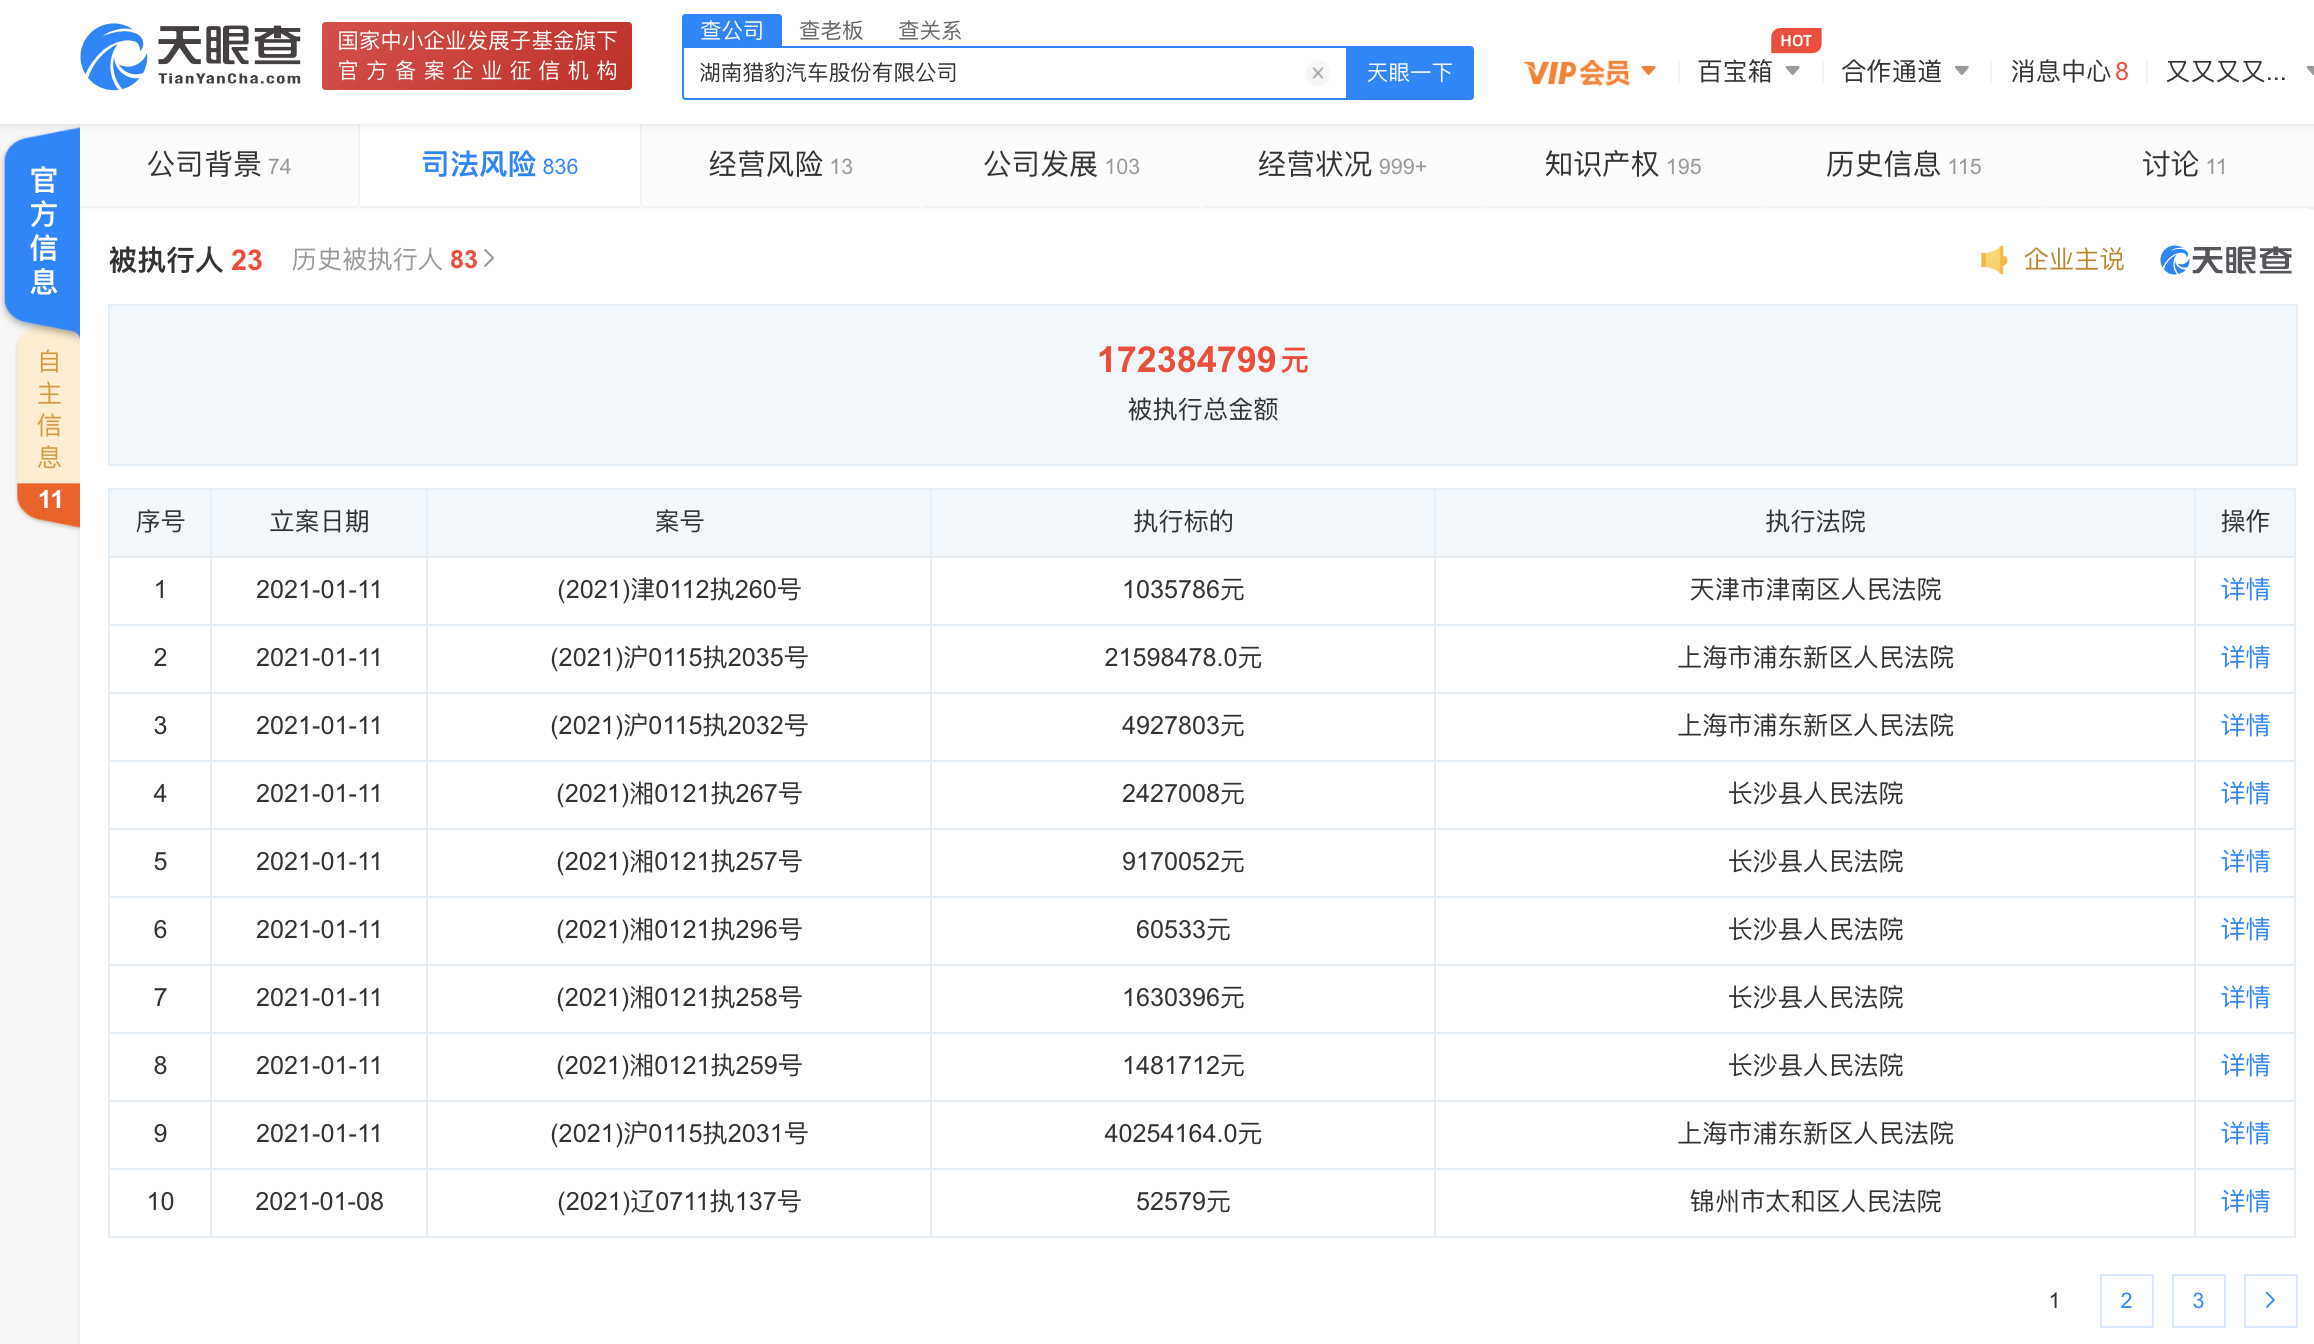Click inside the company search input field

point(1000,72)
